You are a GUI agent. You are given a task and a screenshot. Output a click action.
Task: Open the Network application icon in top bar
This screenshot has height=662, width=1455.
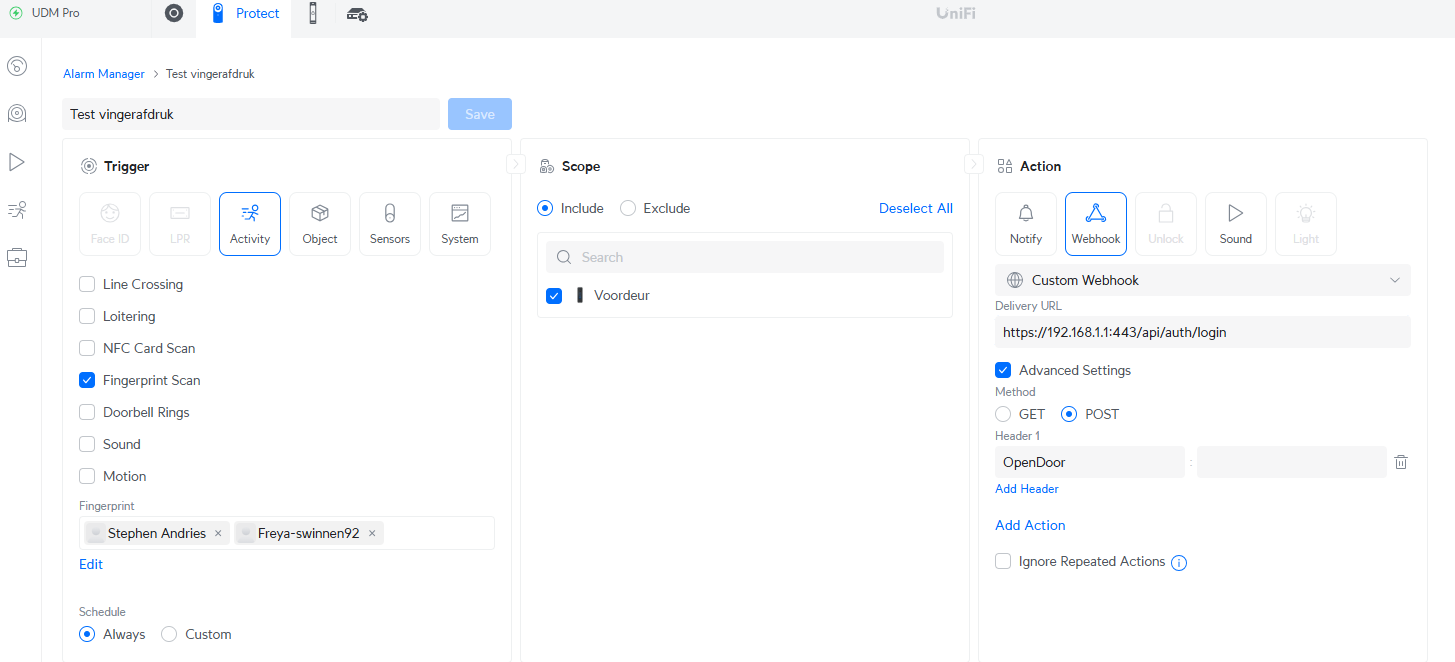coord(174,14)
